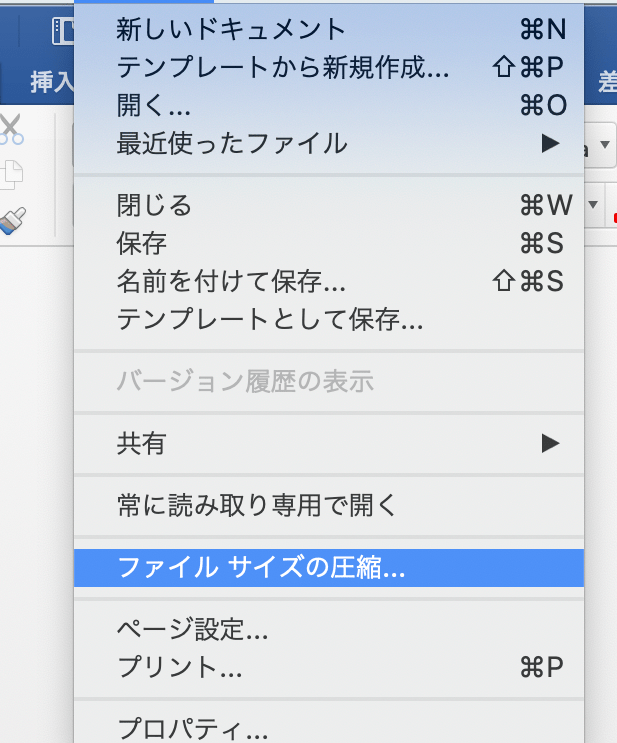617x743 pixels.
Task: Choose 常に読み取り専用で開く option
Action: 329,505
